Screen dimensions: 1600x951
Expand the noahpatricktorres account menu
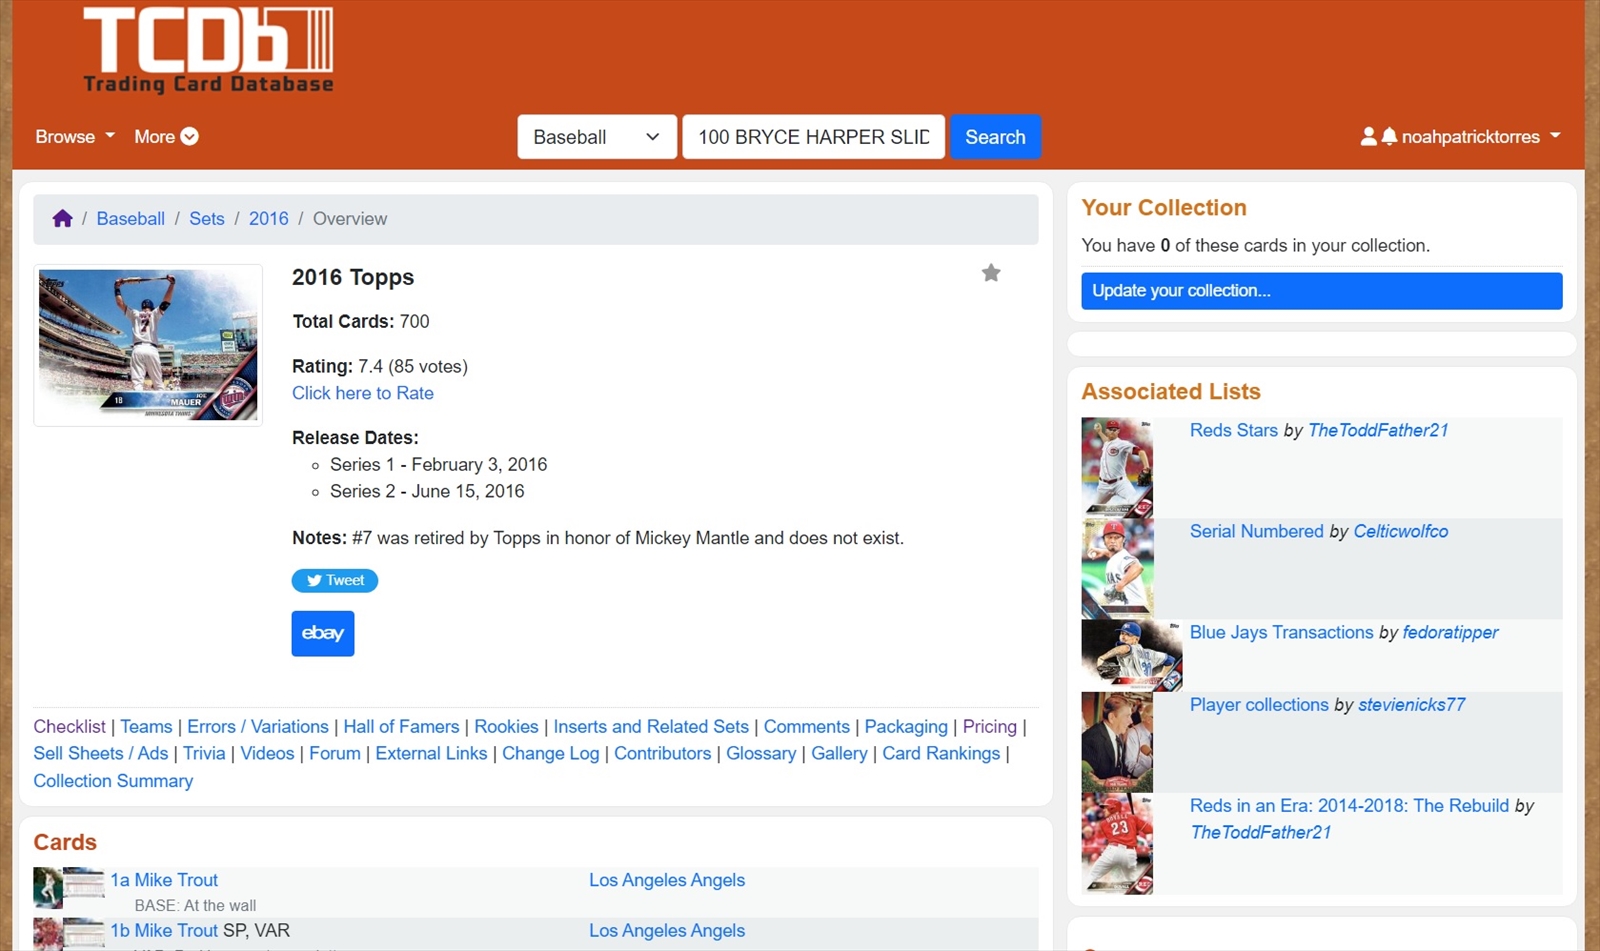1480,136
